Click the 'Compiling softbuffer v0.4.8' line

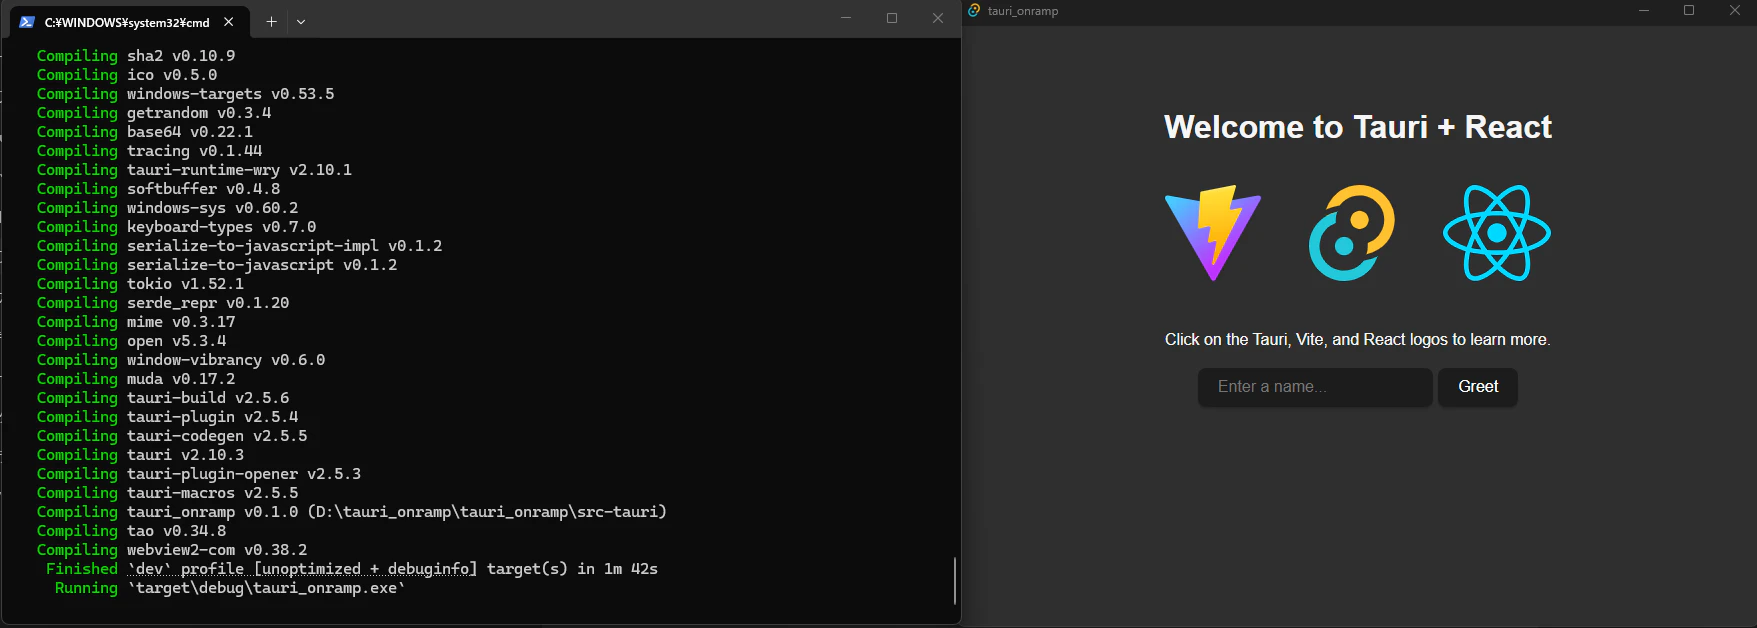159,189
